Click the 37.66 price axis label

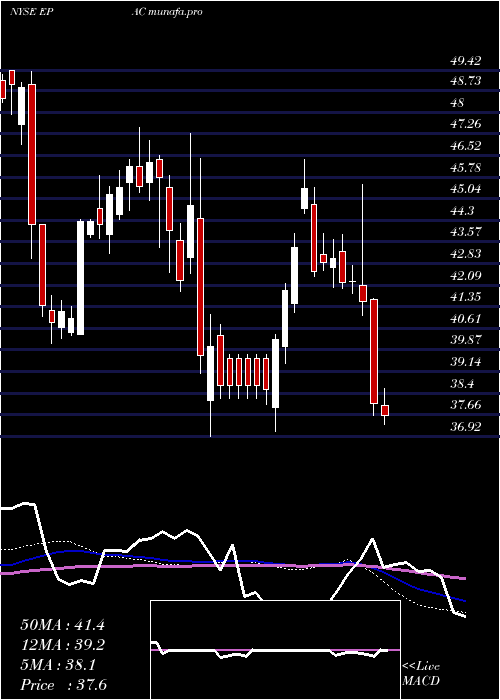(466, 405)
